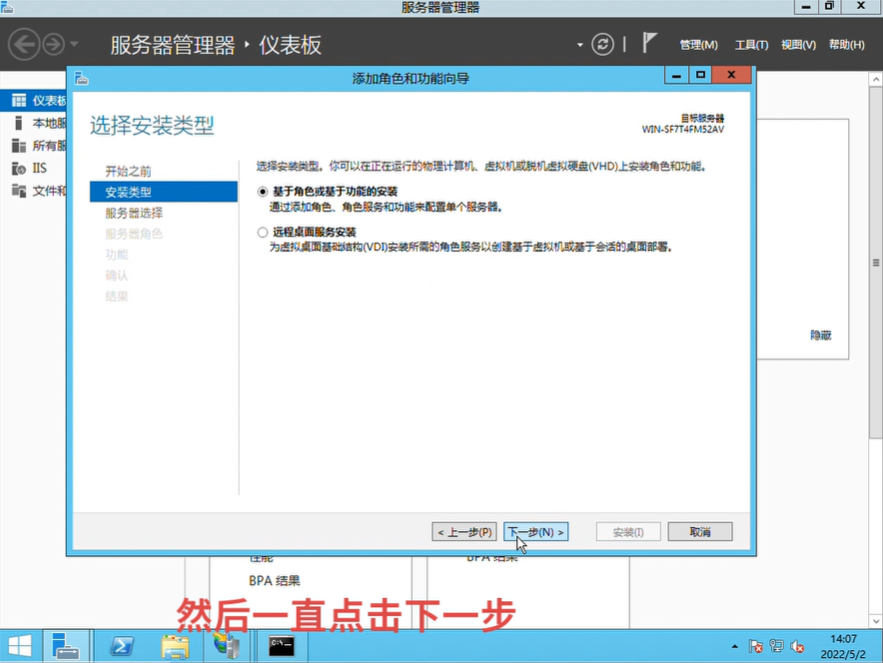This screenshot has height=663, width=883.
Task: Click server name WIN-SF7T4FM52AV text
Action: tap(683, 130)
